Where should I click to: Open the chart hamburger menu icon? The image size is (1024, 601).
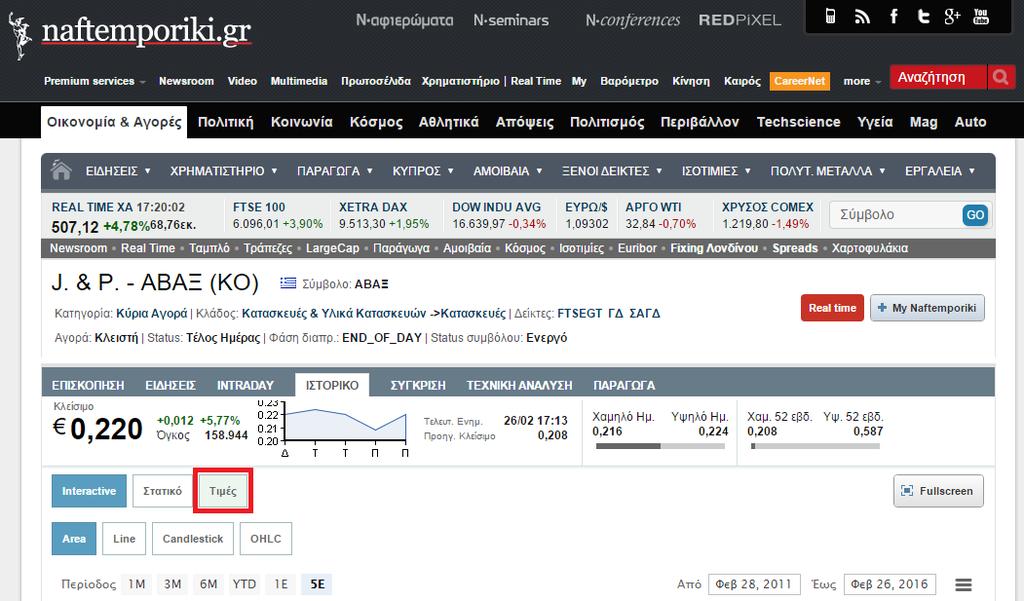[x=963, y=585]
